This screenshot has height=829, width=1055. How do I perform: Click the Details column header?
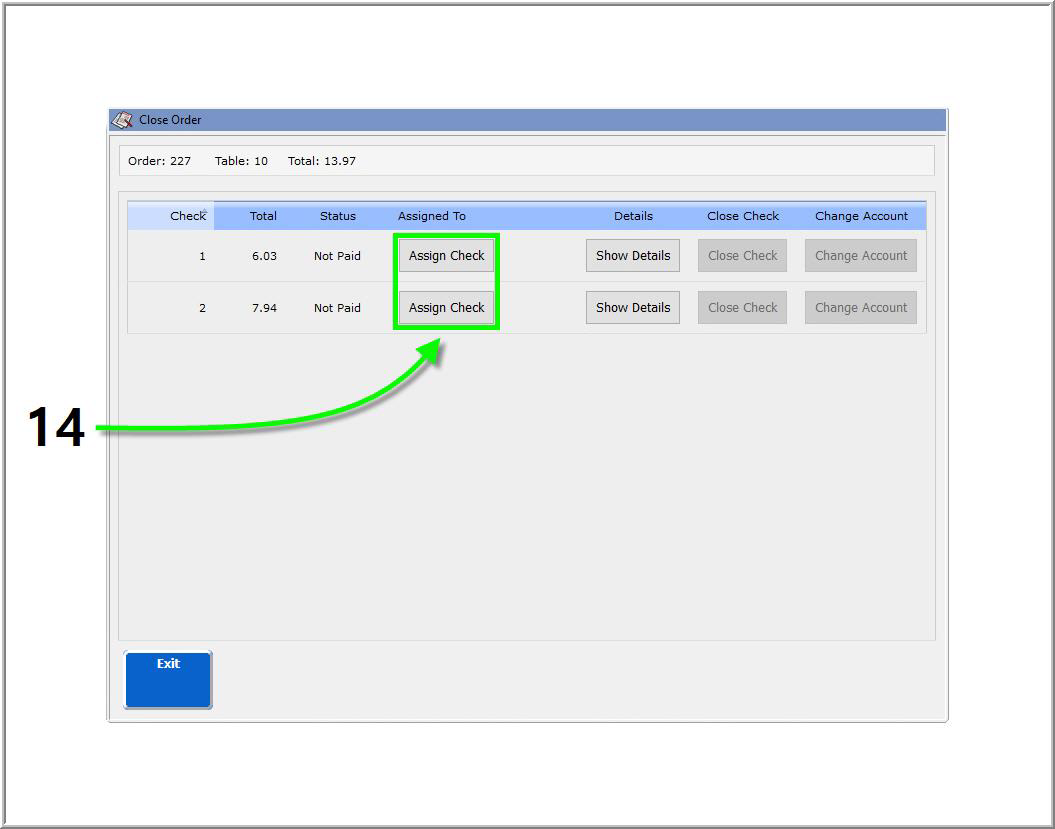coord(633,216)
